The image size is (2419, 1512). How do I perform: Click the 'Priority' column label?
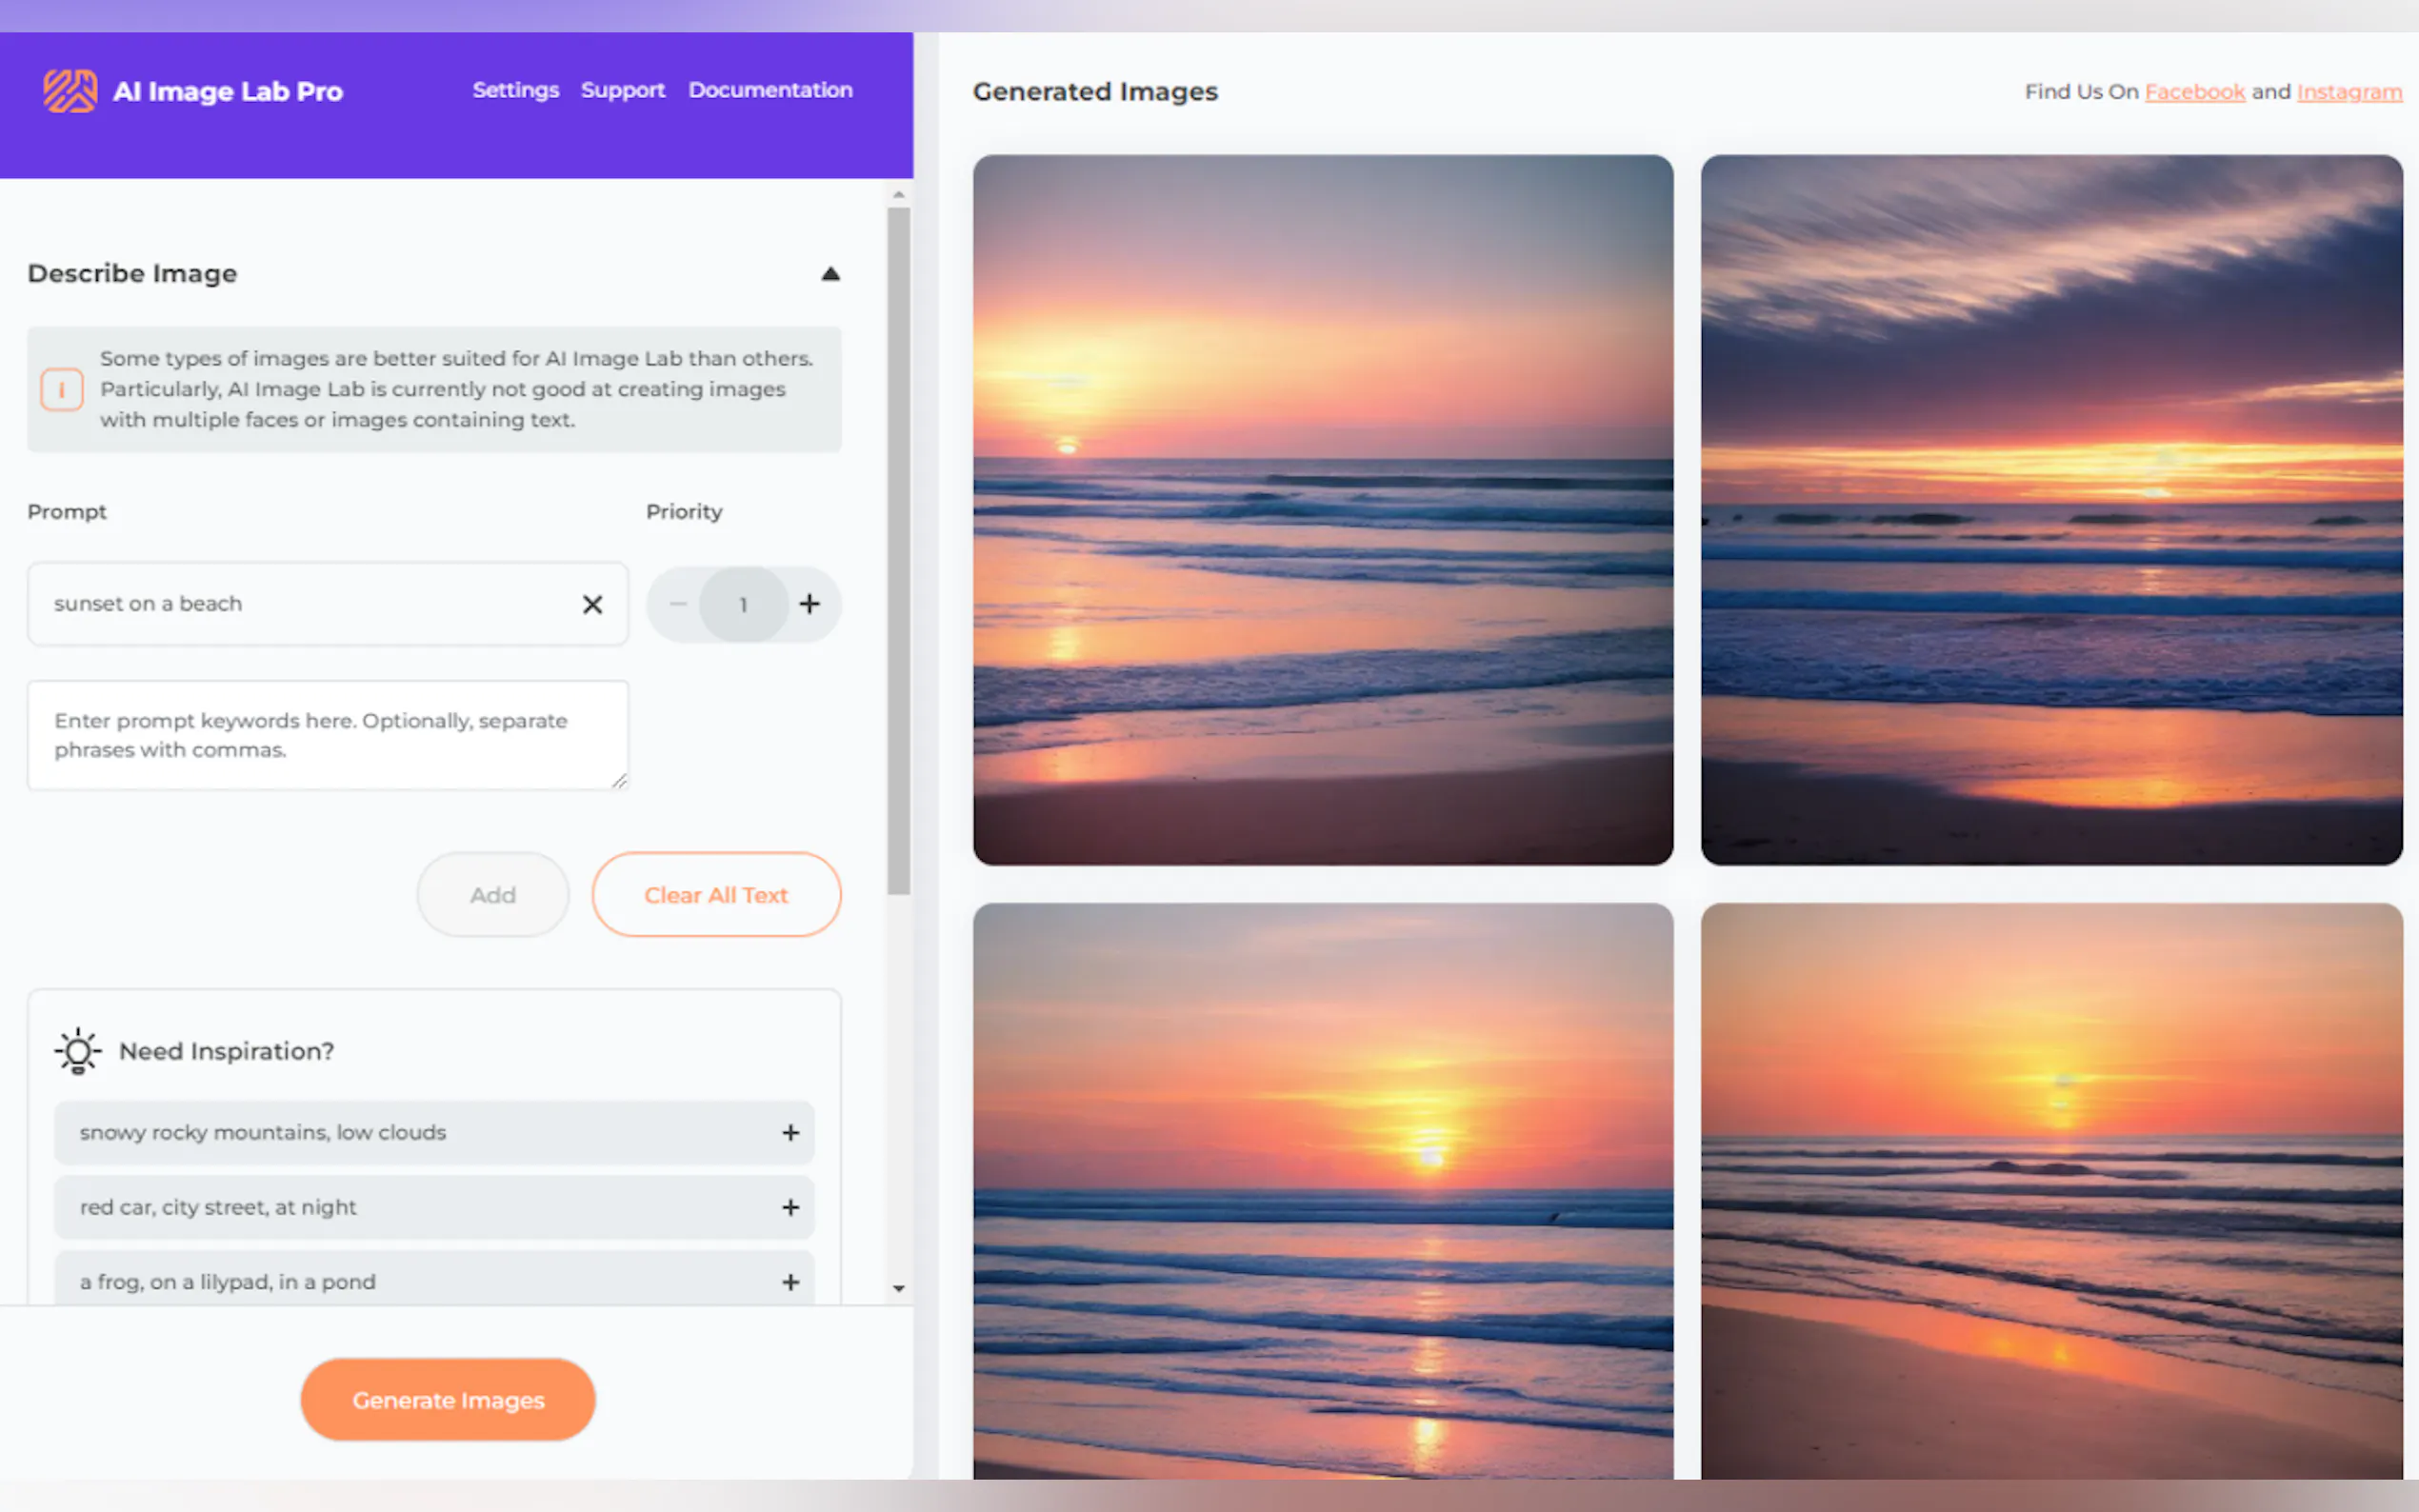(x=684, y=512)
